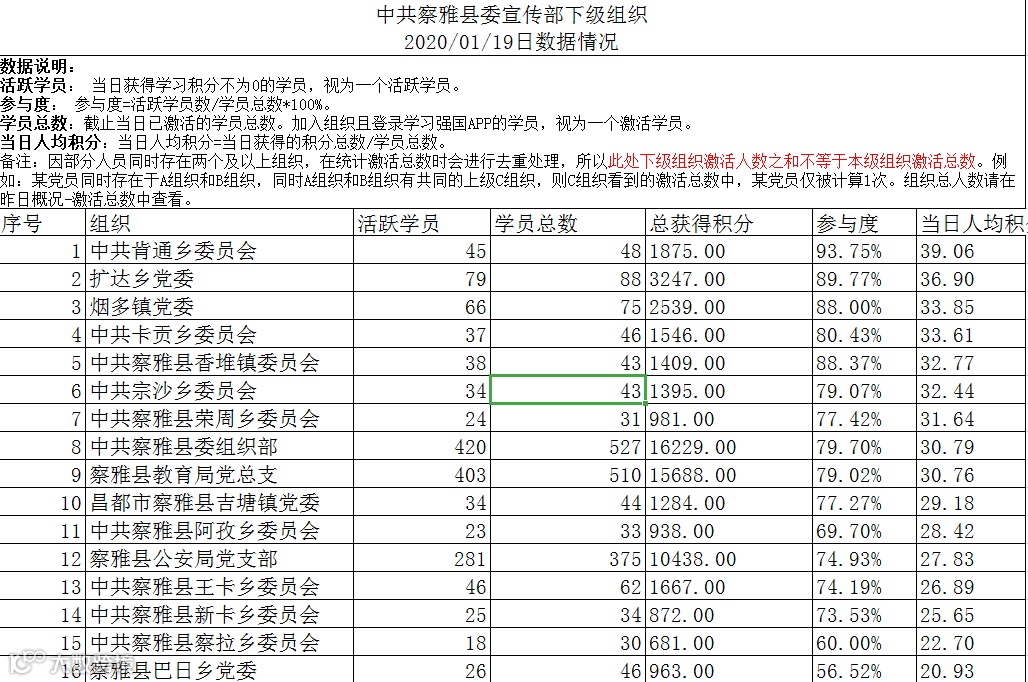Select the 活跃学员 column header

[x=422, y=224]
